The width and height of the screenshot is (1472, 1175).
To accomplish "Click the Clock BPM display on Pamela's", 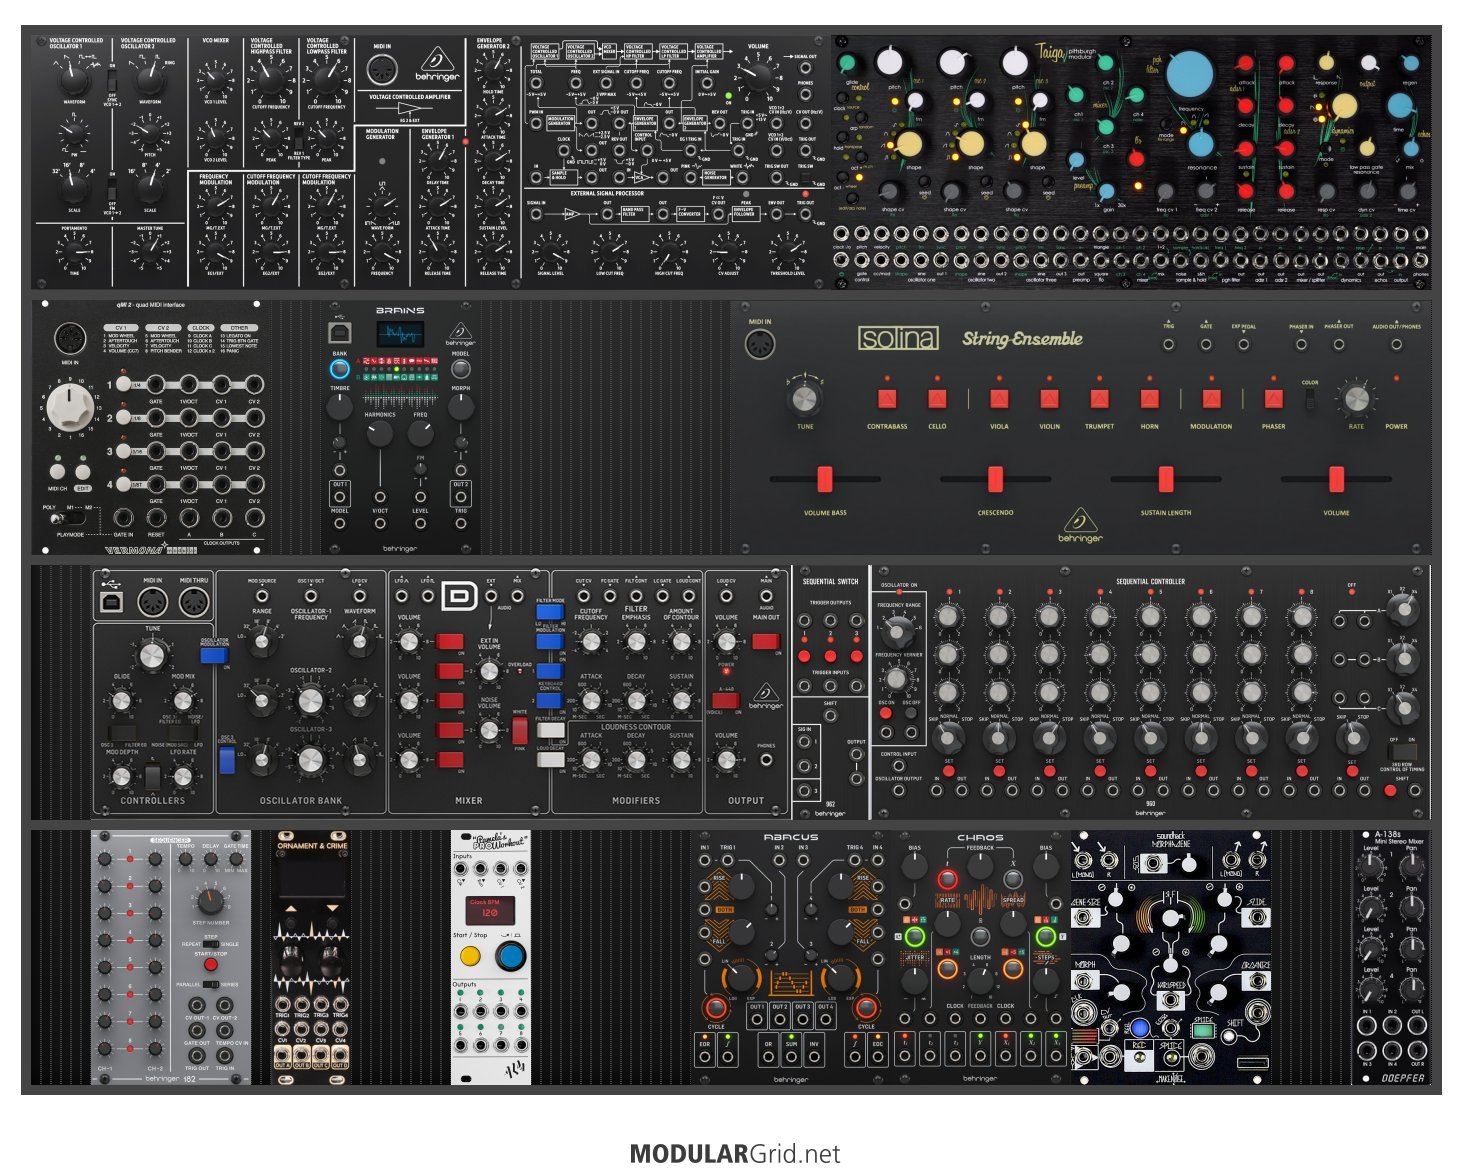I will click(x=490, y=911).
